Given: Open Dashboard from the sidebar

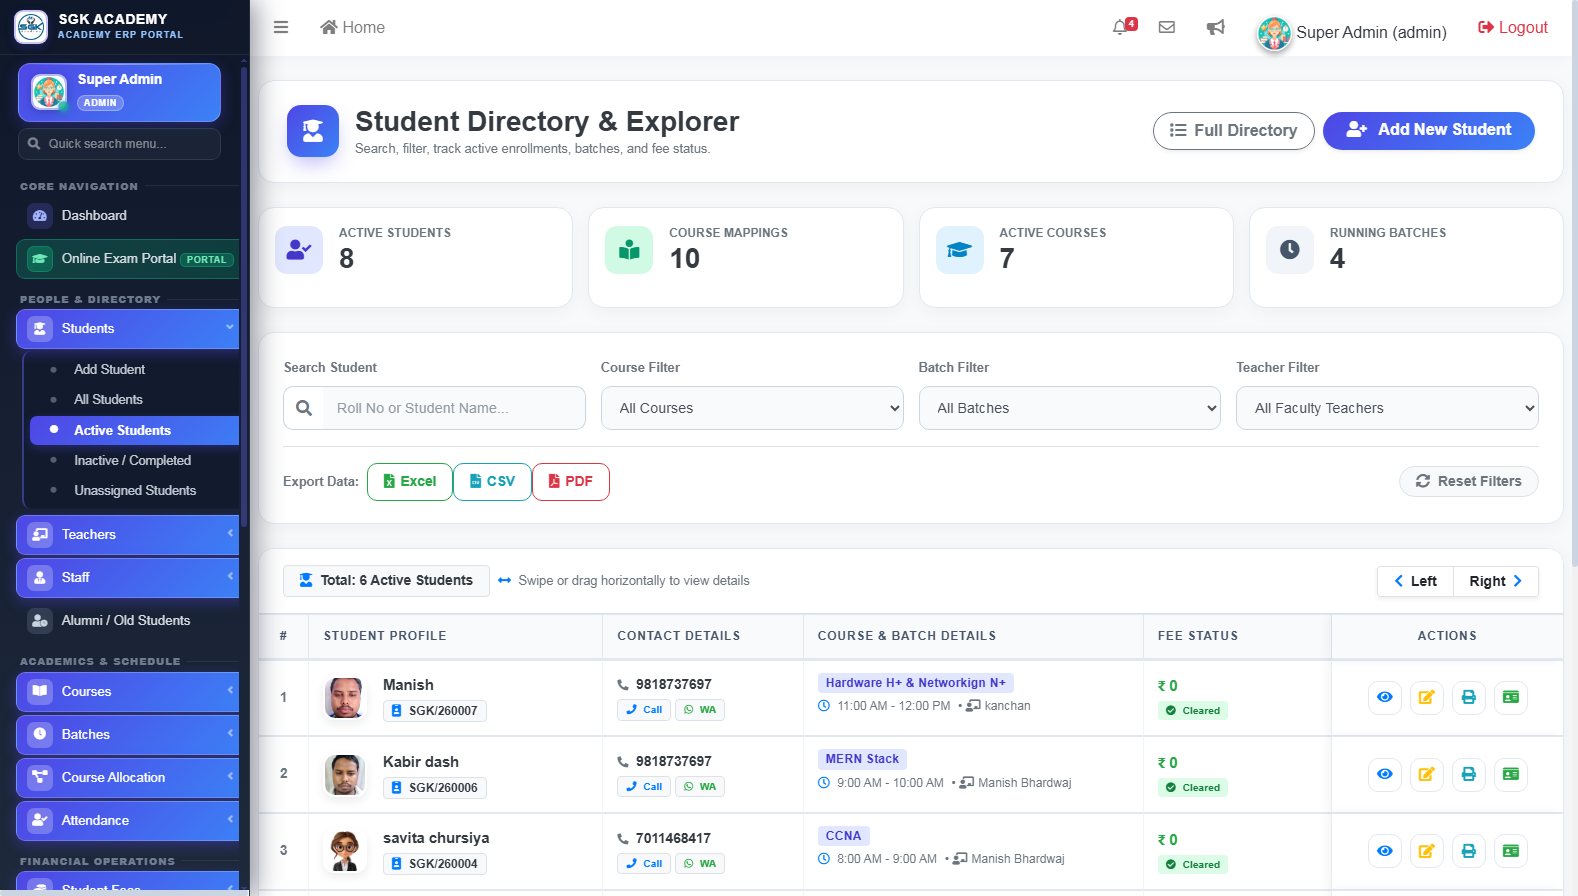Looking at the screenshot, I should tap(128, 215).
